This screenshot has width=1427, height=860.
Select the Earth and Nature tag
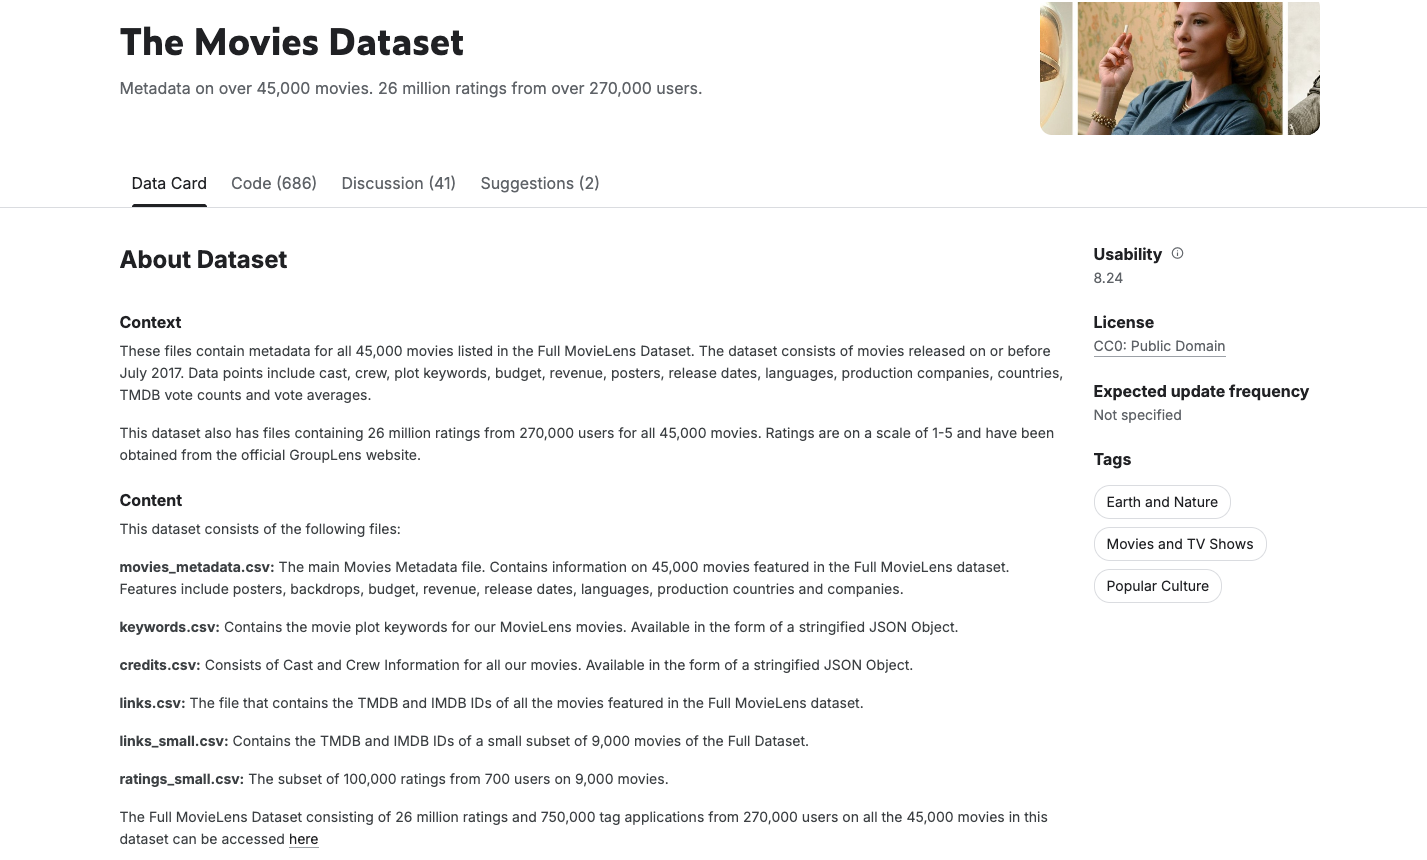click(1162, 502)
